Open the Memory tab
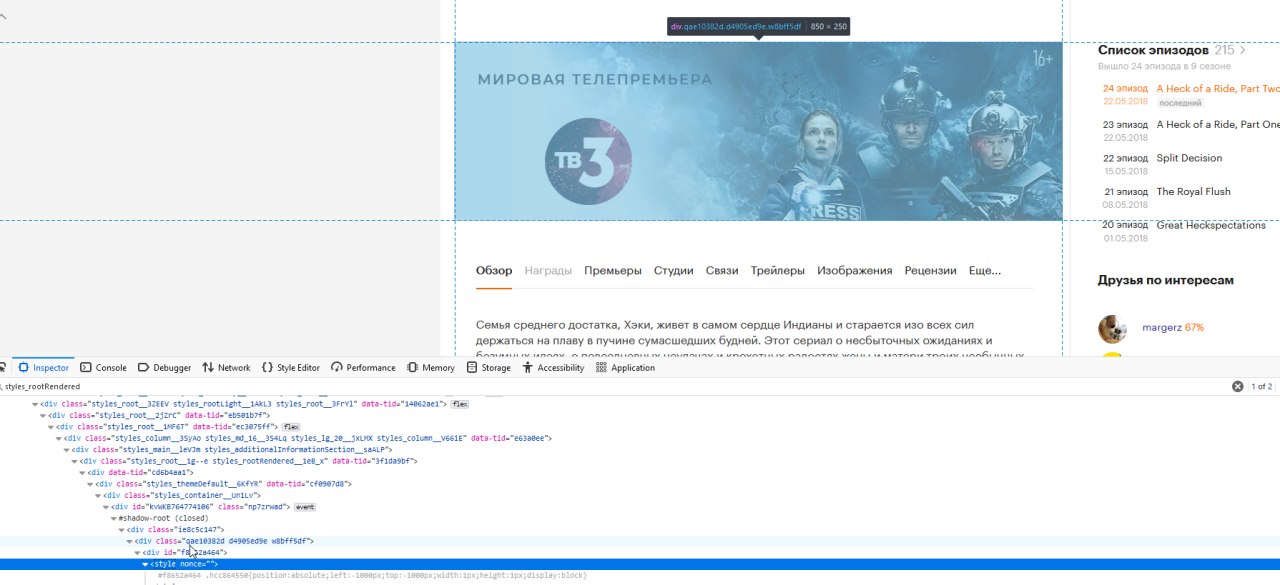This screenshot has height=585, width=1280. click(431, 368)
